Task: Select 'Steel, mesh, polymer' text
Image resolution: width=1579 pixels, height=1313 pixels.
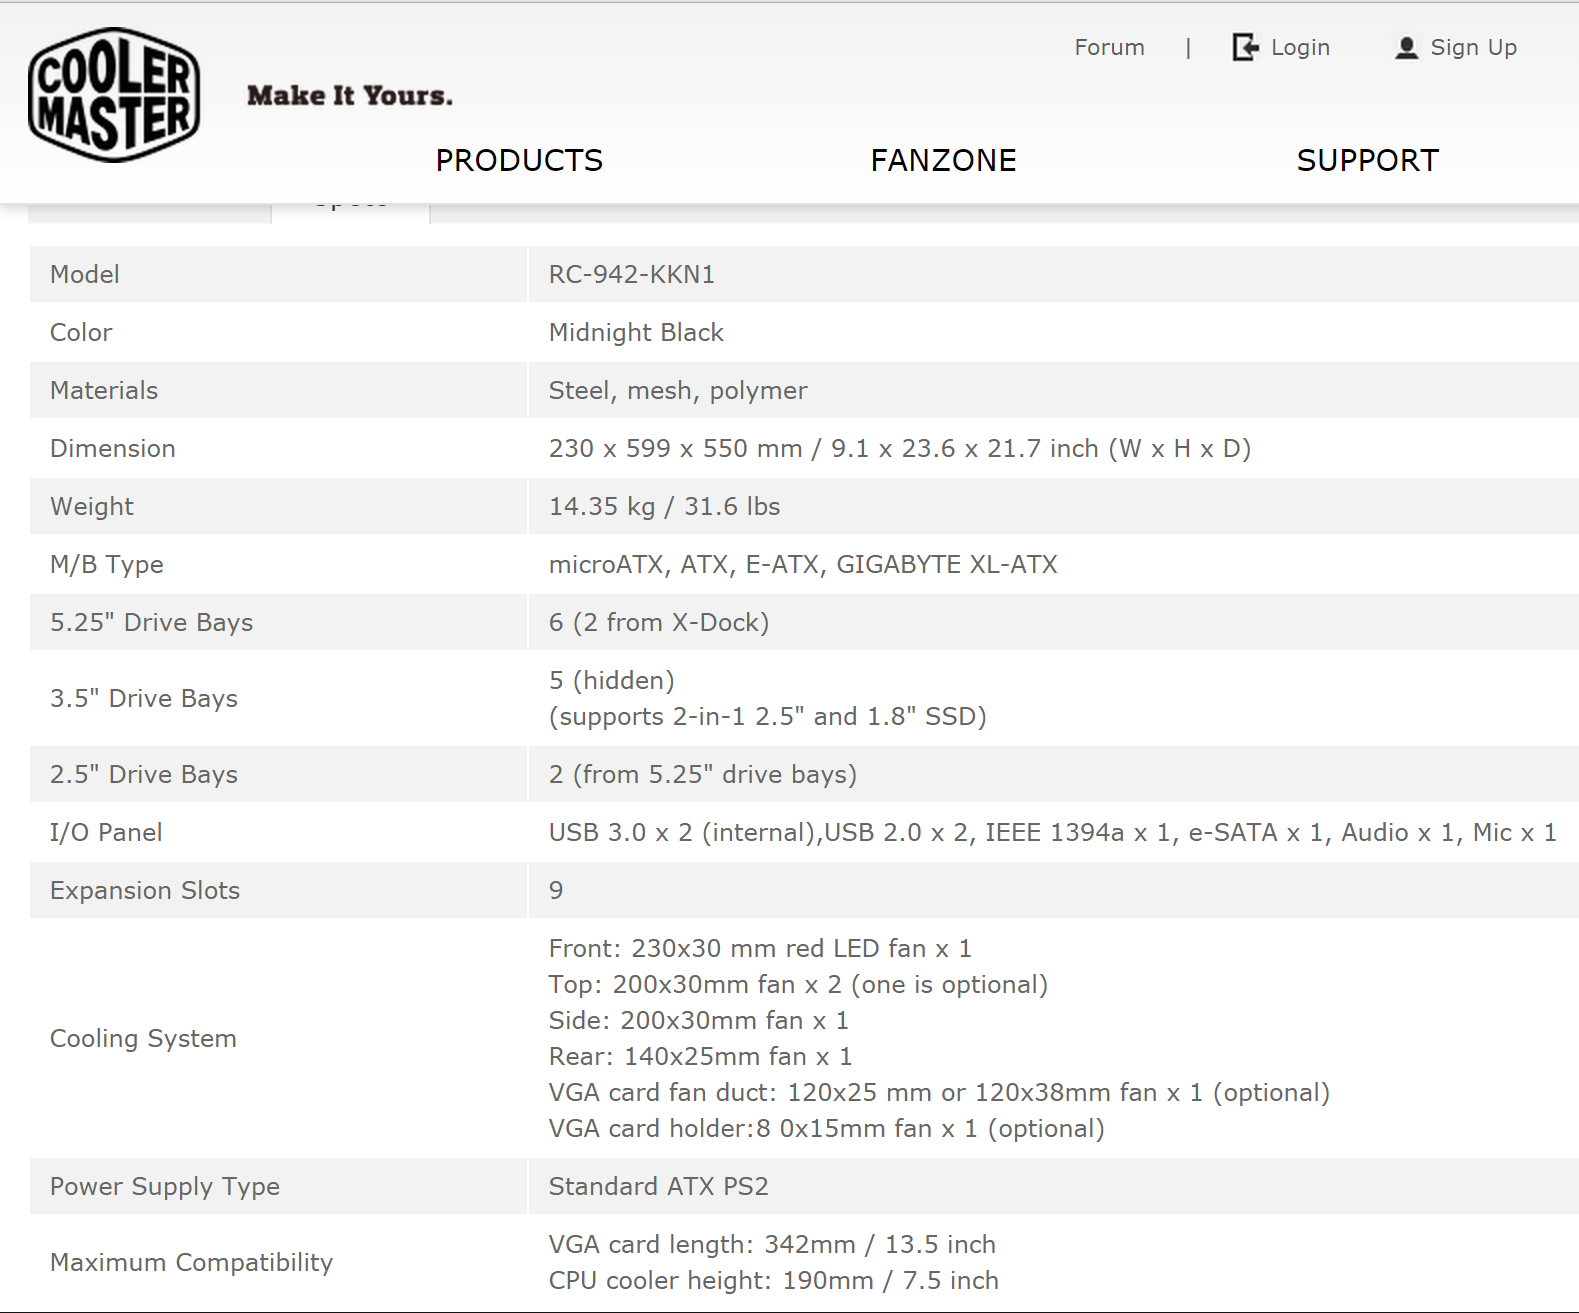Action: click(x=678, y=391)
